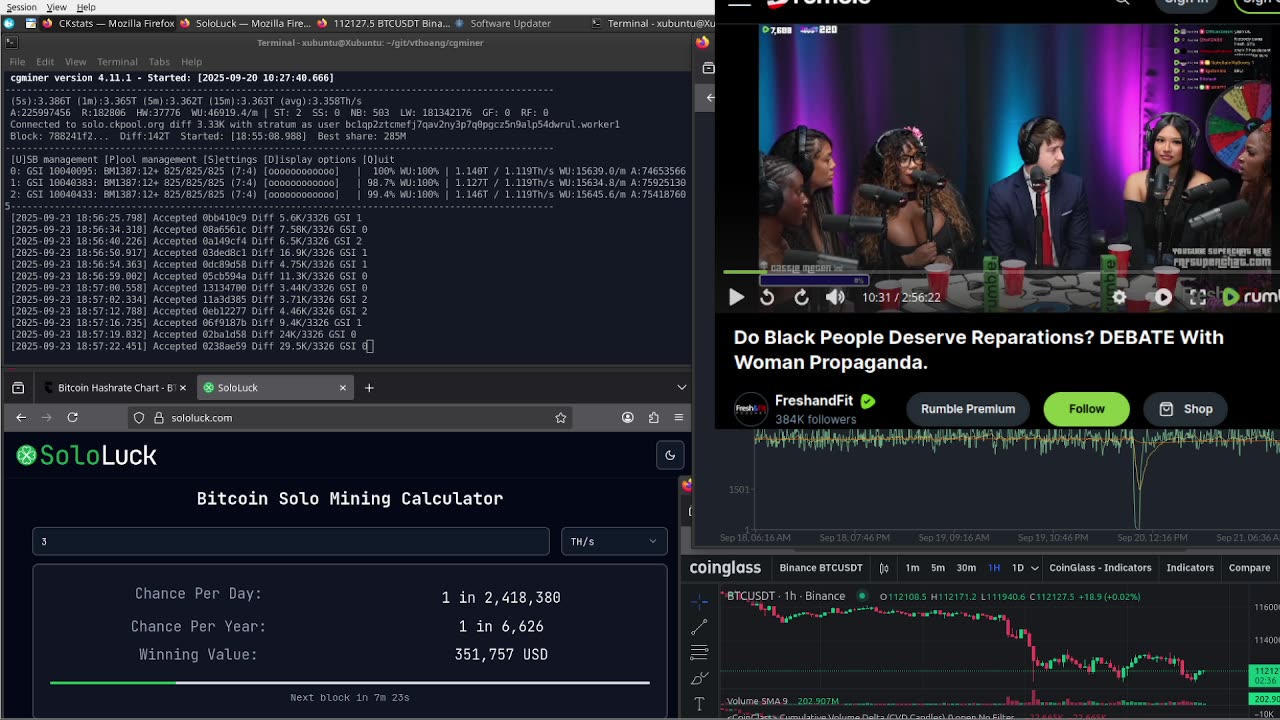Open Firefox application menu in SoloLuck window
The height and width of the screenshot is (720, 1280).
pyautogui.click(x=679, y=417)
